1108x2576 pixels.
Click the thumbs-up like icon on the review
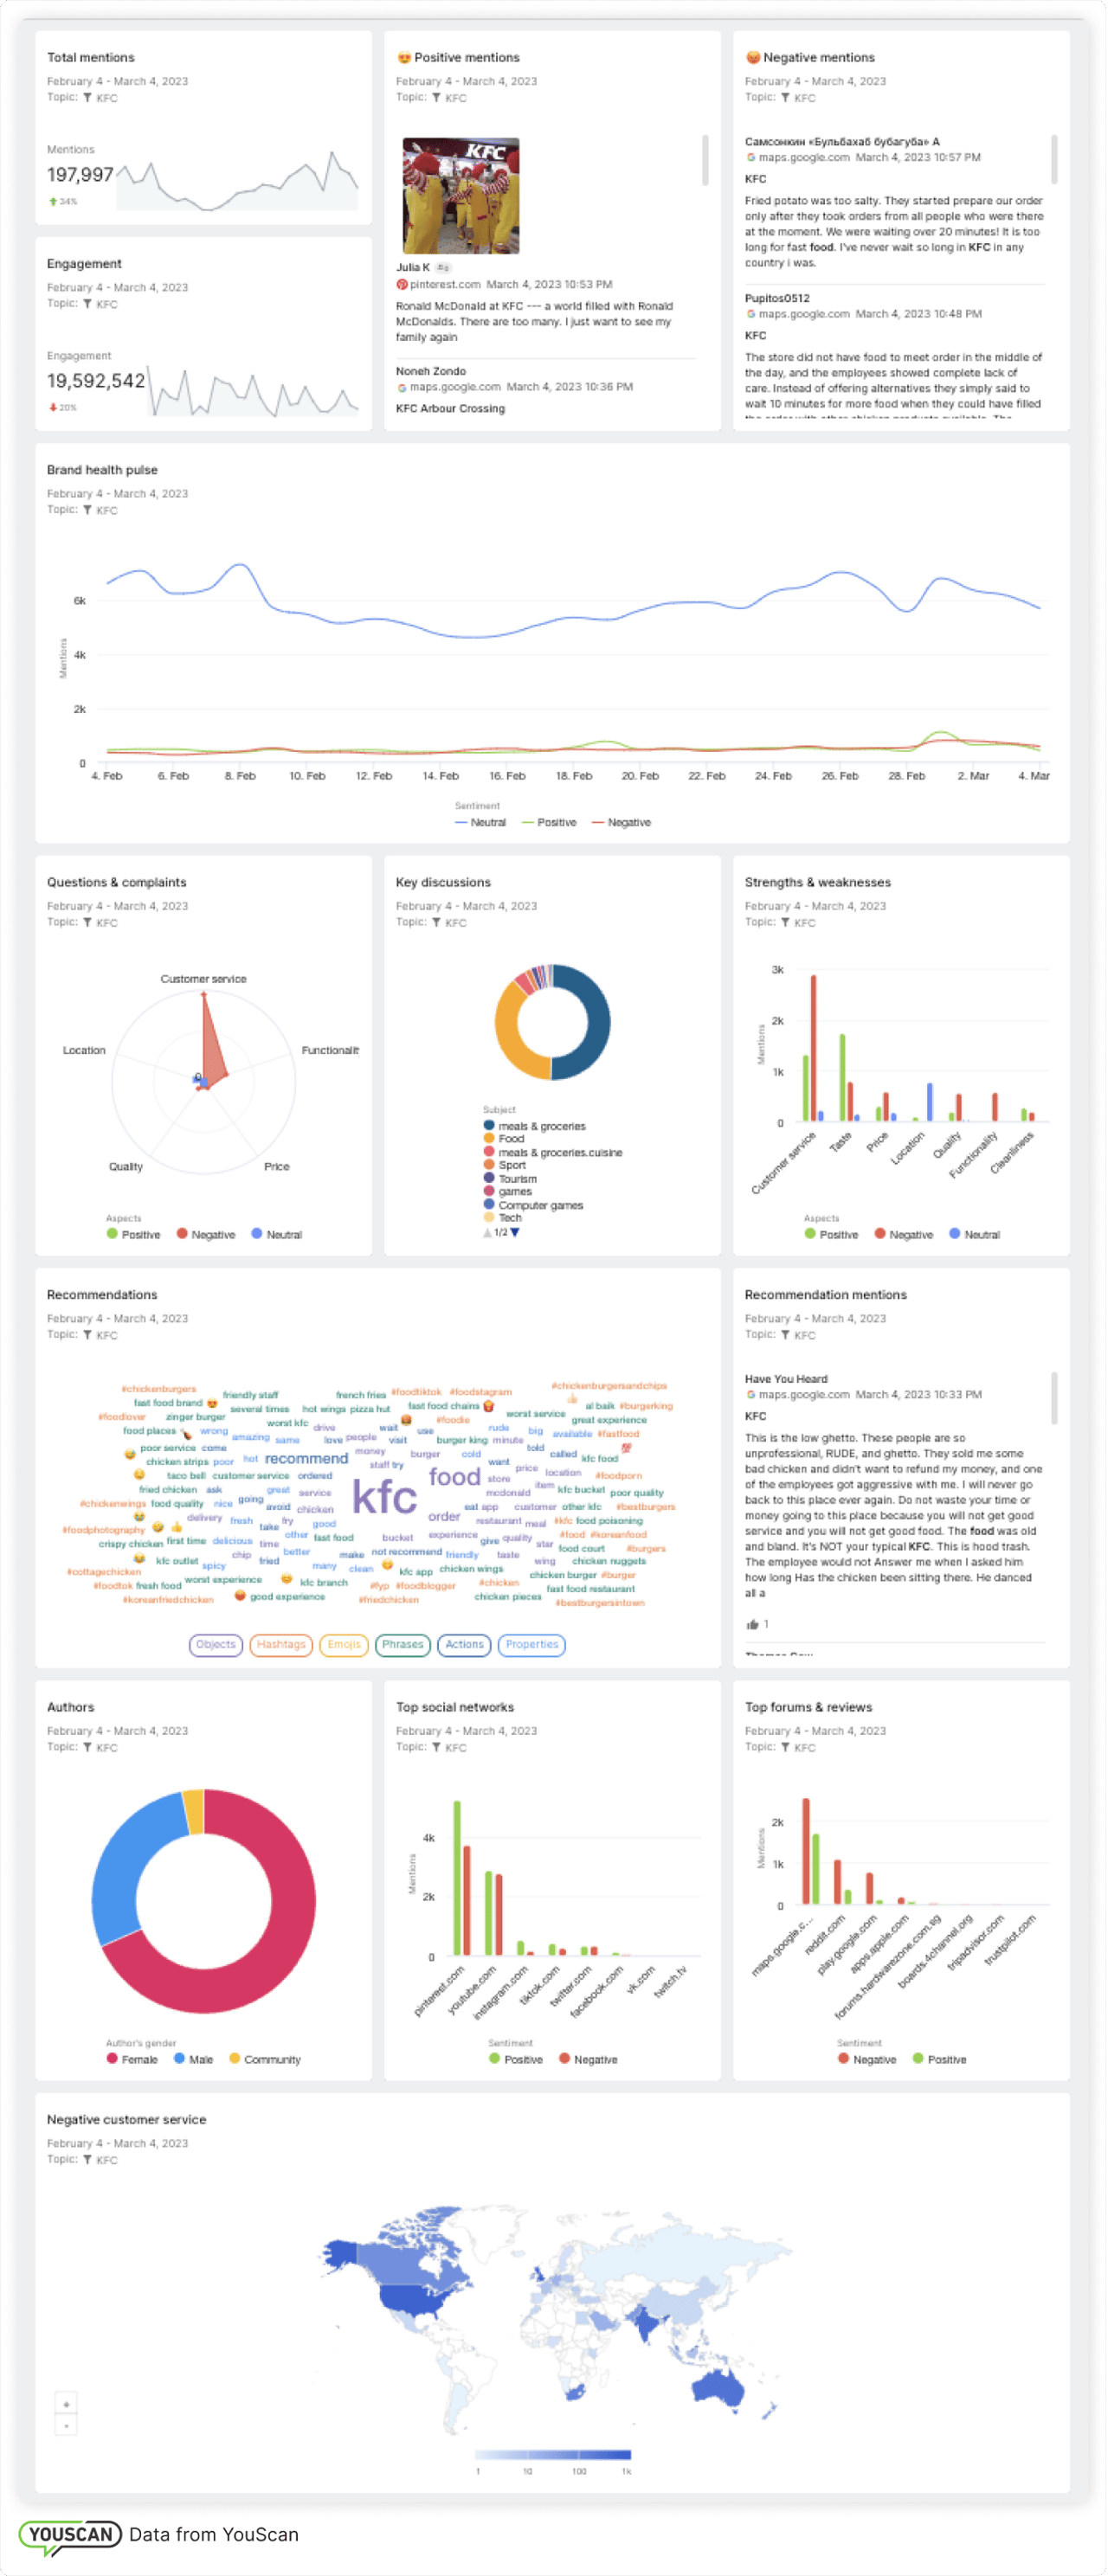[x=752, y=1624]
